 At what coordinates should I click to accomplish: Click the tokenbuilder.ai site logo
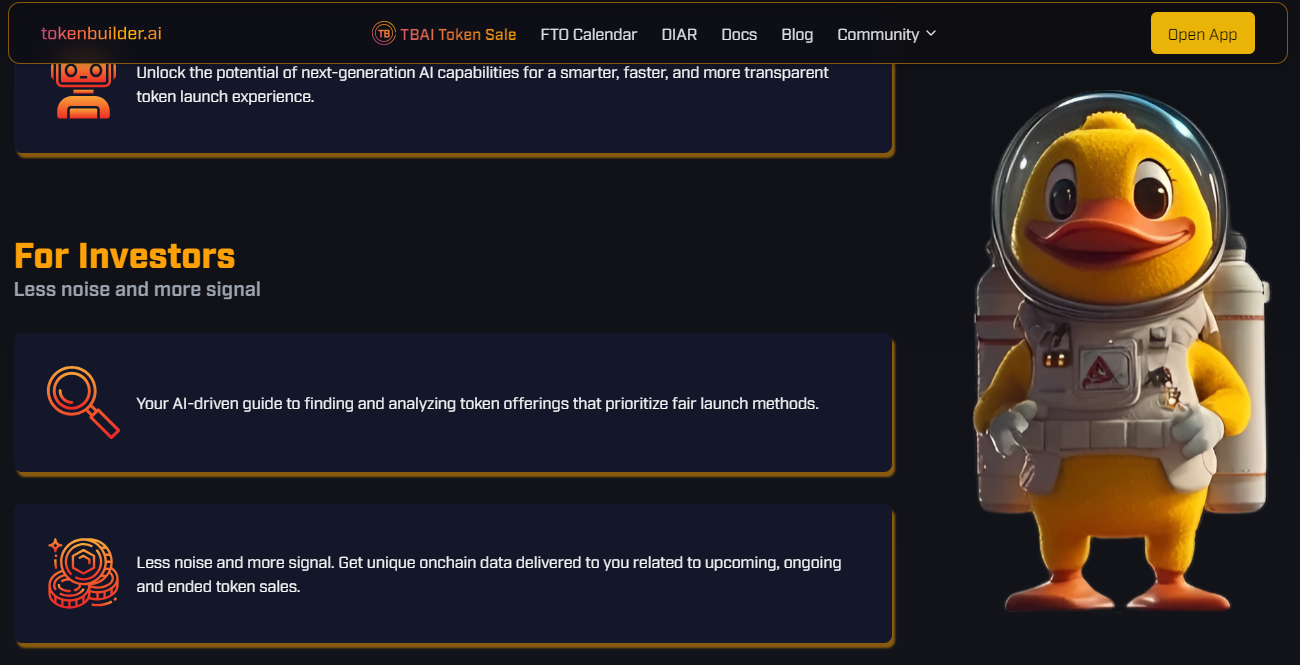[101, 33]
